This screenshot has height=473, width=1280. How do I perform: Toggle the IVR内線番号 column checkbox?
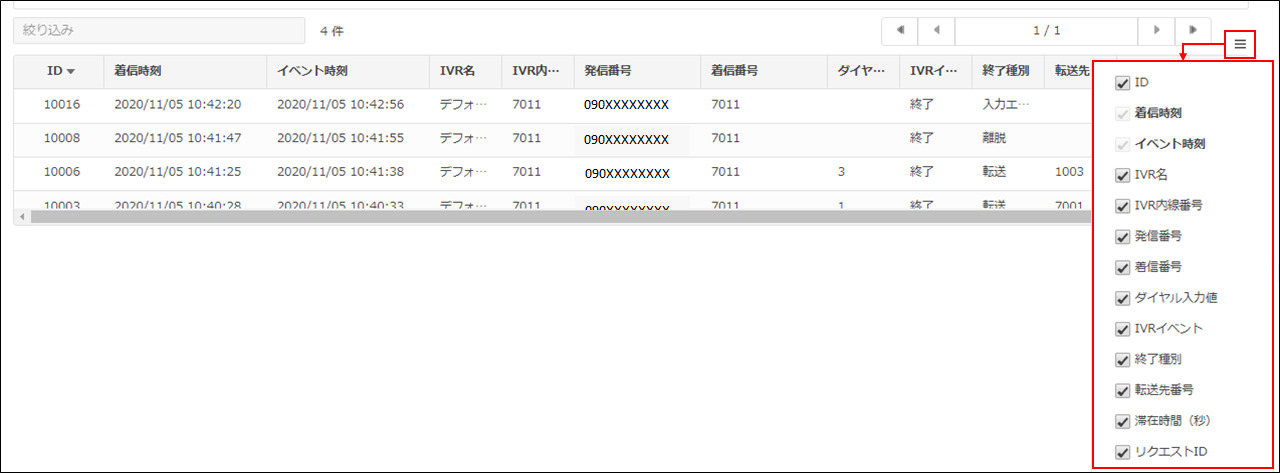[x=1122, y=207]
